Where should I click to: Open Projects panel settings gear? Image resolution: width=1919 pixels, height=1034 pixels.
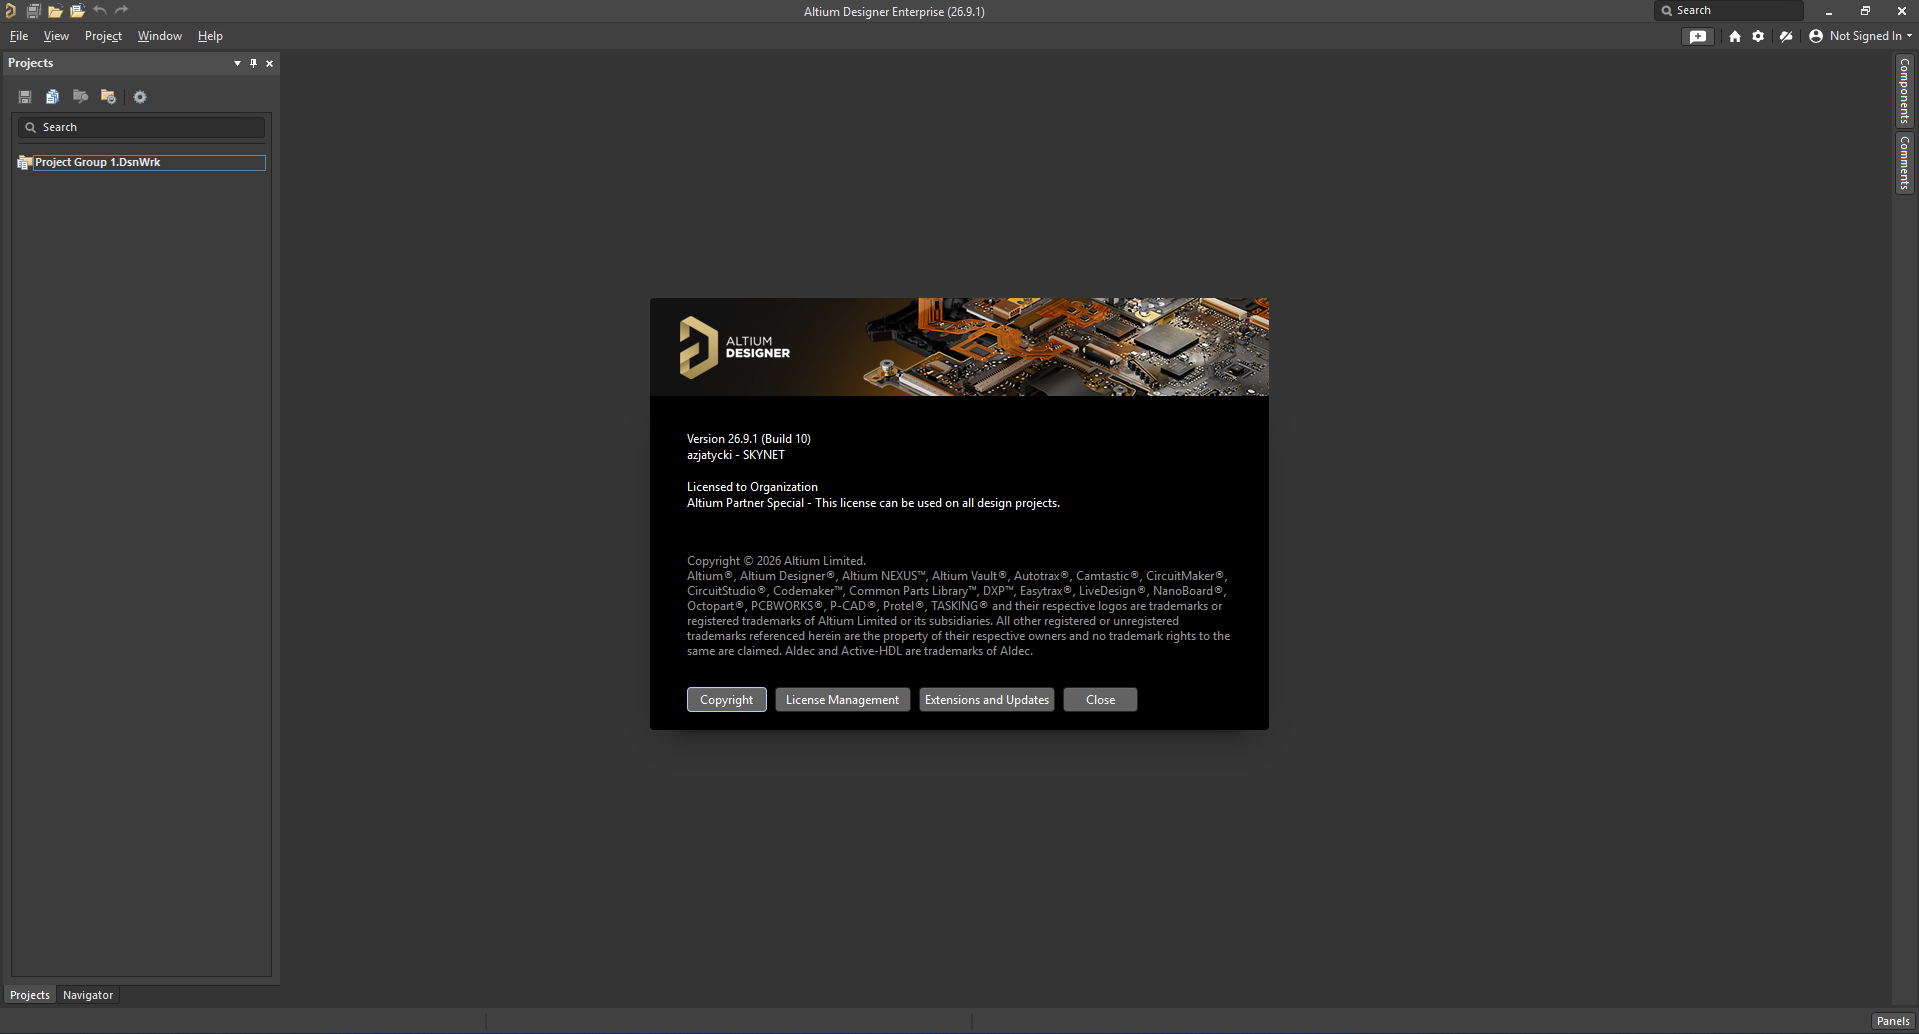tap(140, 97)
